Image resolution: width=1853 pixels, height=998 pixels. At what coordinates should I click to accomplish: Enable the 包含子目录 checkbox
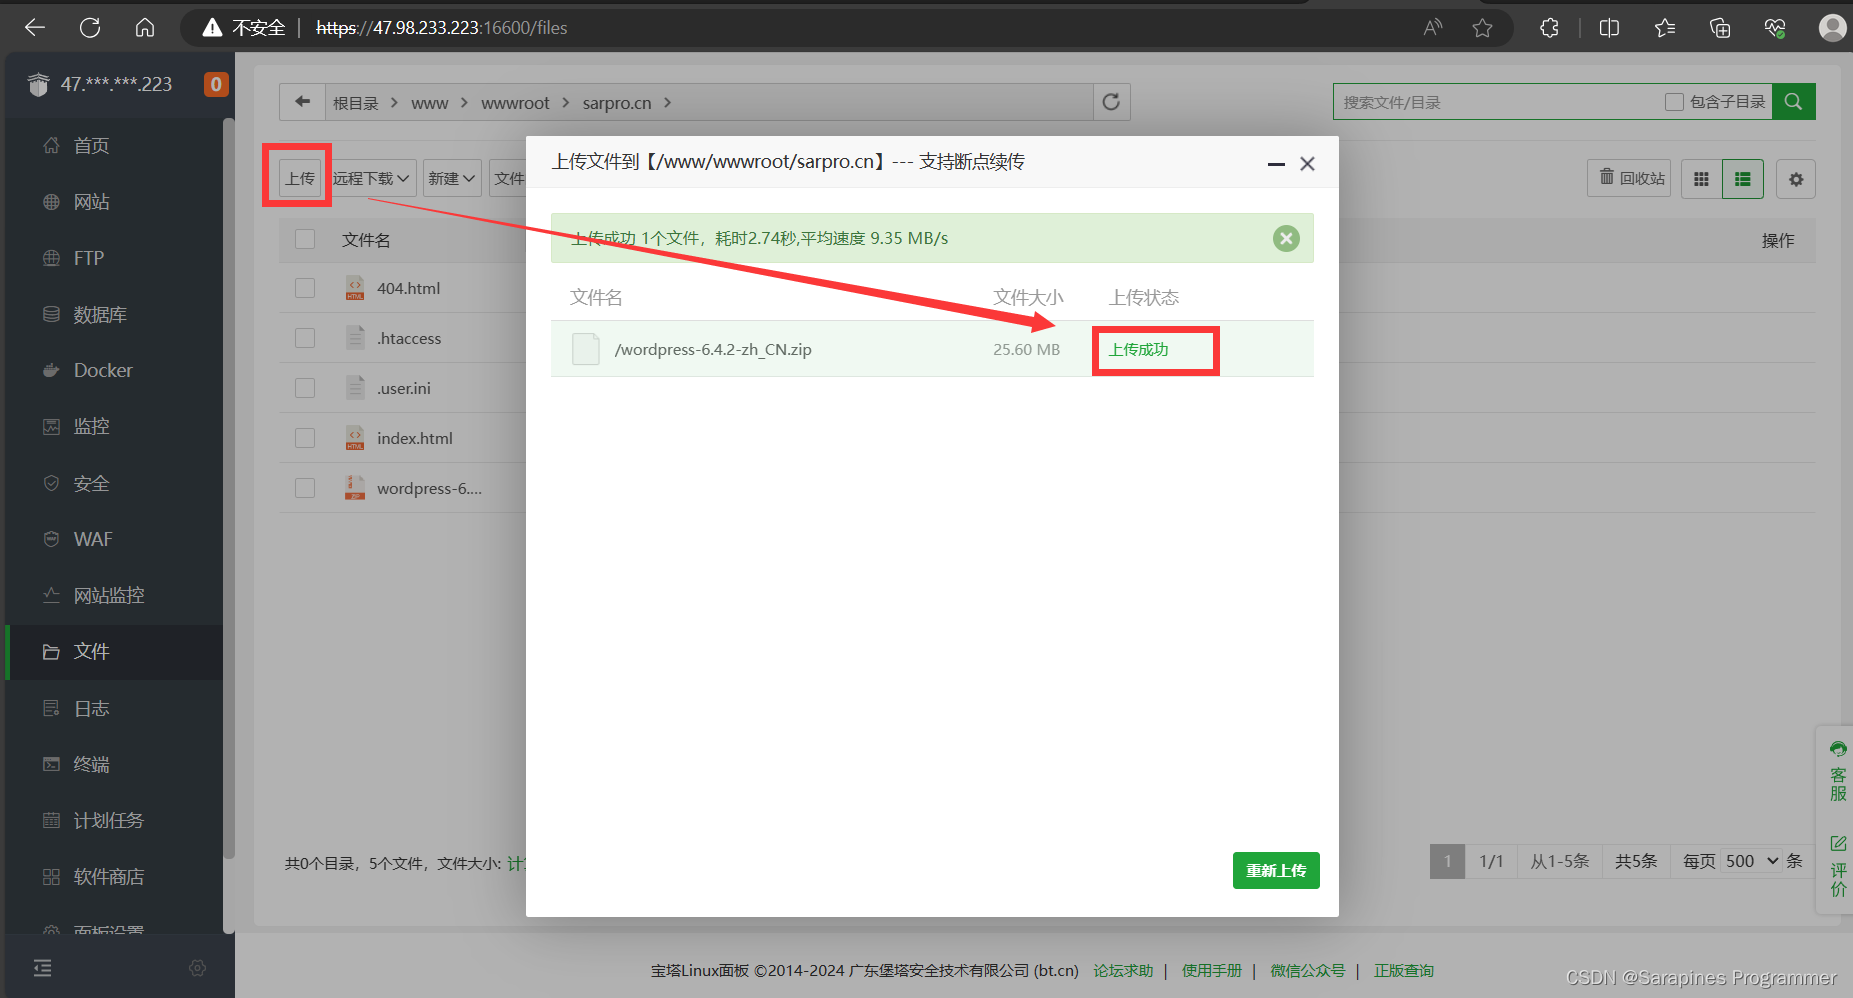pyautogui.click(x=1674, y=102)
